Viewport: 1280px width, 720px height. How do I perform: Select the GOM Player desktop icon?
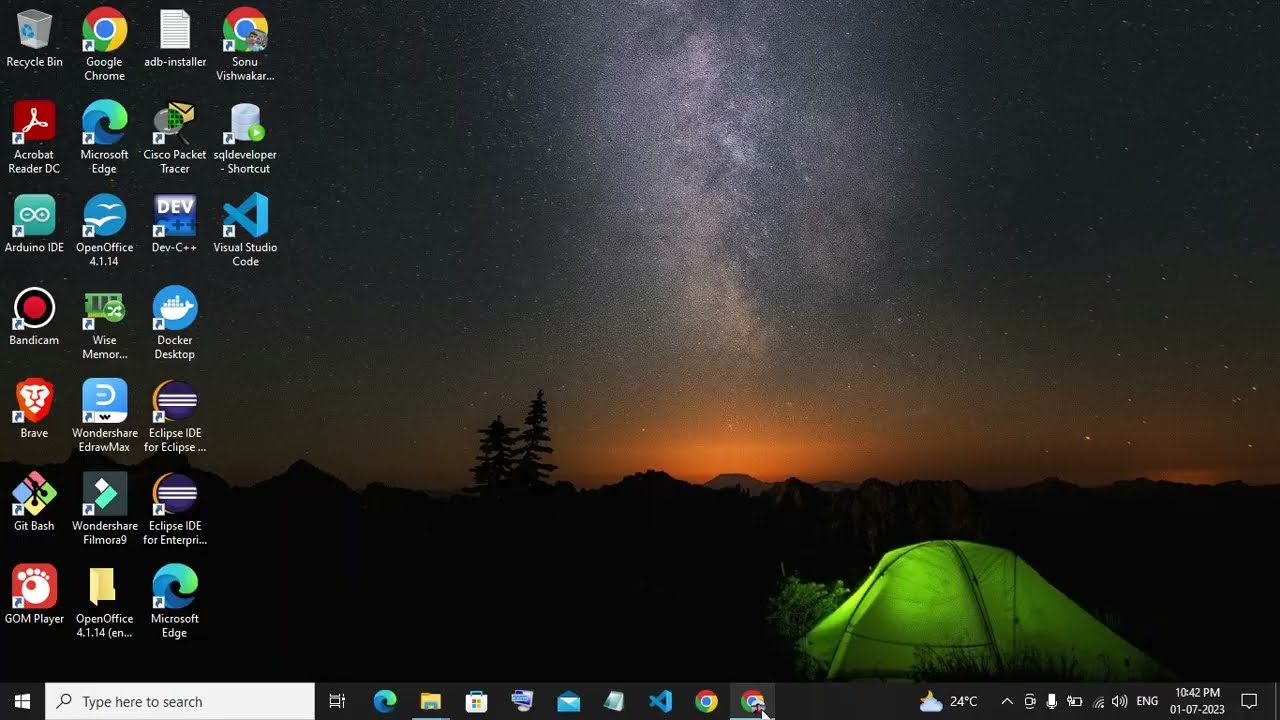coord(34,596)
